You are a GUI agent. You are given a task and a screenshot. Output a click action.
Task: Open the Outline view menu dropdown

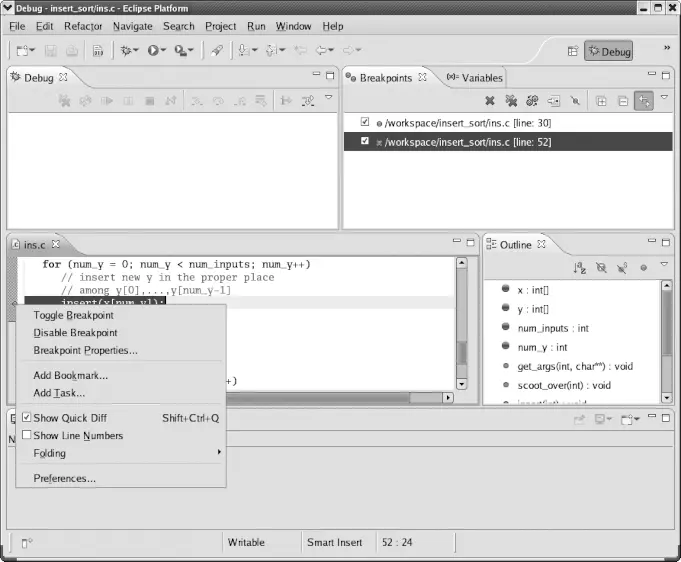(x=664, y=267)
